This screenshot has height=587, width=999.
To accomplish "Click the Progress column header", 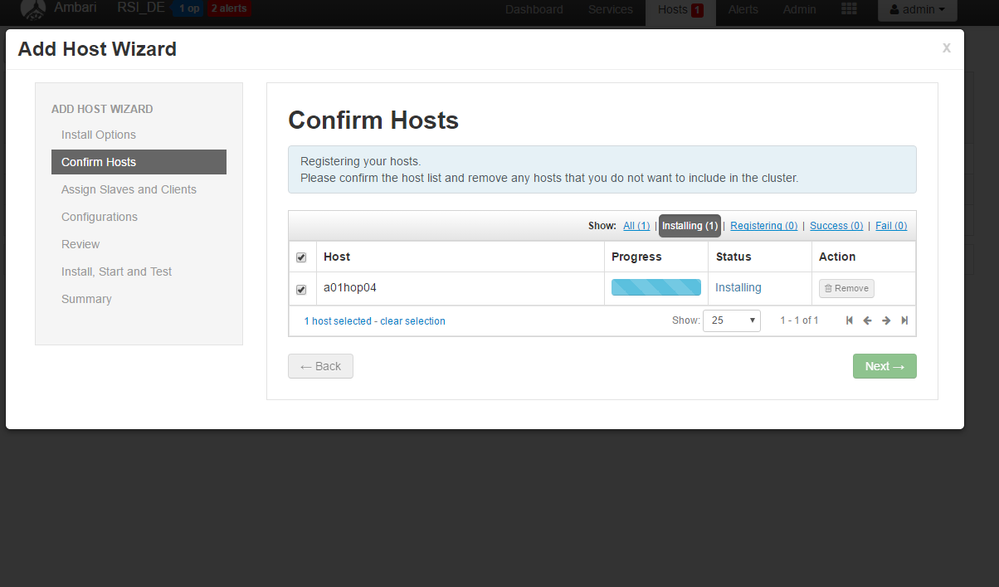I will (x=636, y=257).
